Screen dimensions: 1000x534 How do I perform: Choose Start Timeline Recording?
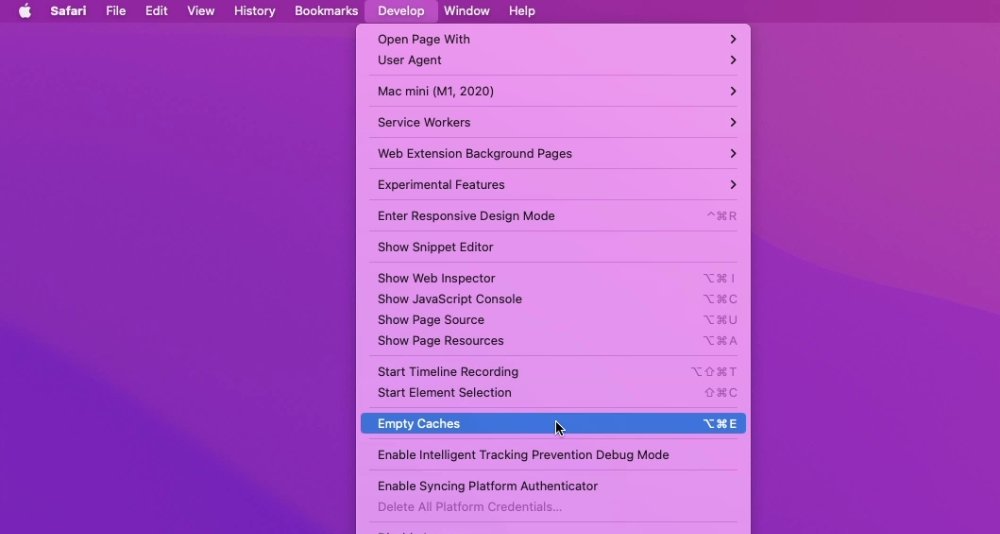[553, 372]
